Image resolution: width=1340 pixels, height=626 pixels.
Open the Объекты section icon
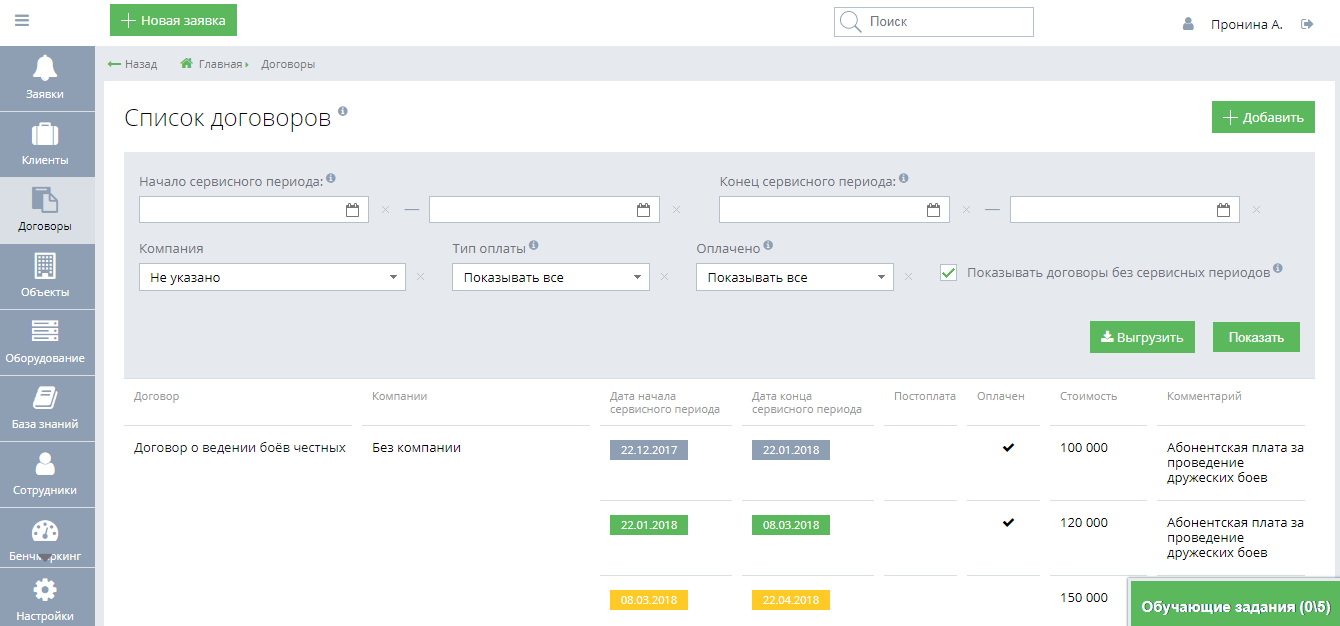(47, 275)
